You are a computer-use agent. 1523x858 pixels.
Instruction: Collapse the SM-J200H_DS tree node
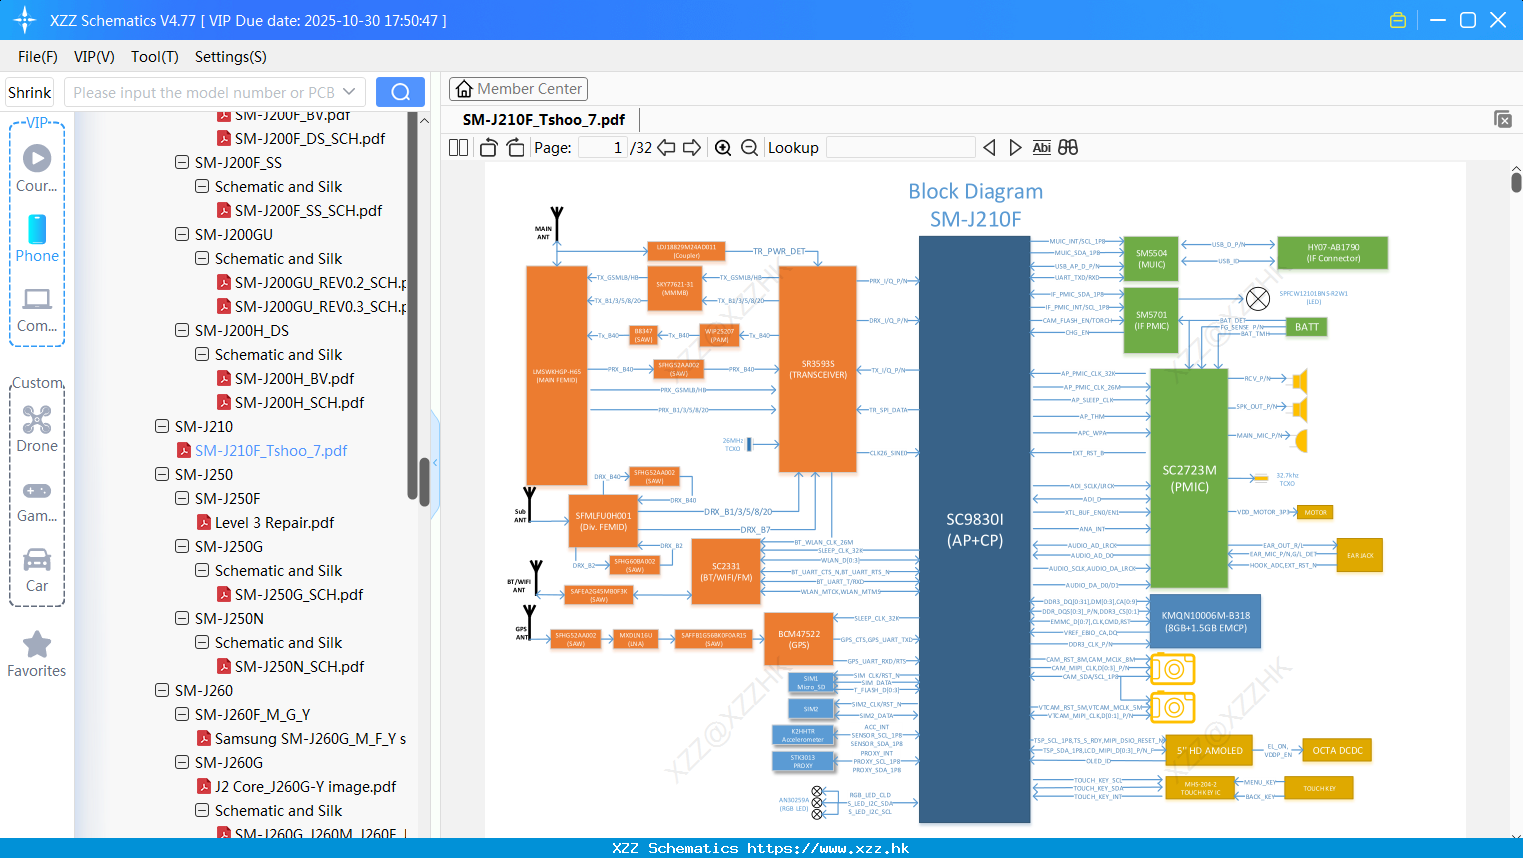pos(182,330)
